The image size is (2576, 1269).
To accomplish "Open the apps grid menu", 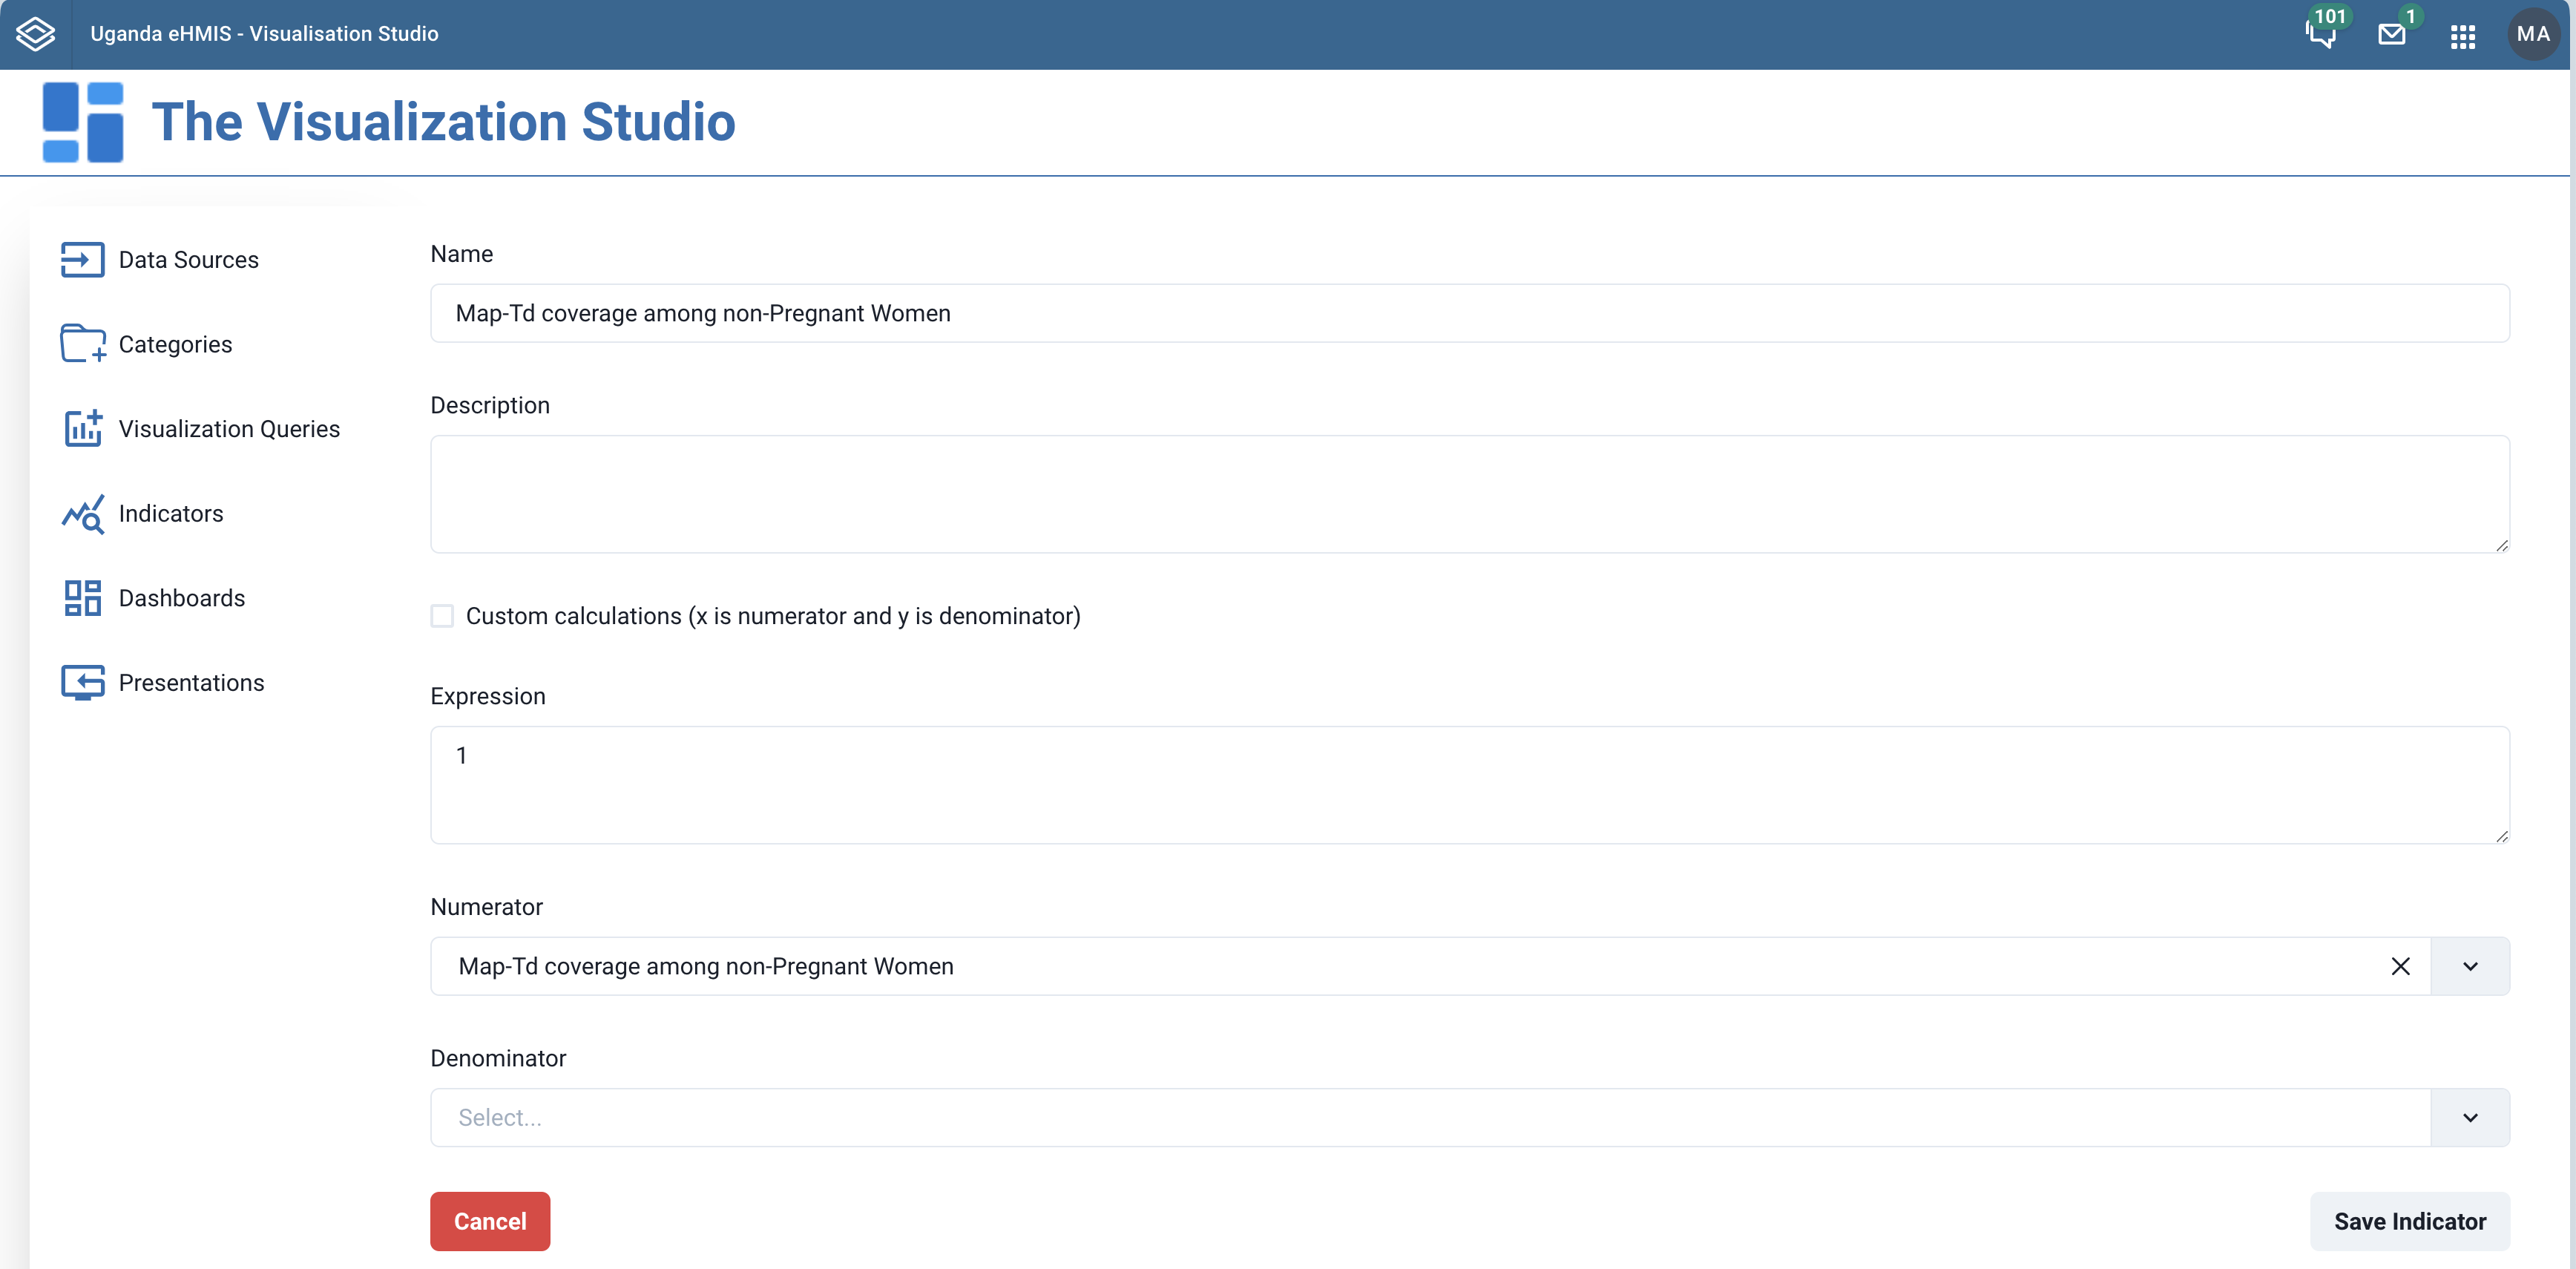I will 2462,36.
